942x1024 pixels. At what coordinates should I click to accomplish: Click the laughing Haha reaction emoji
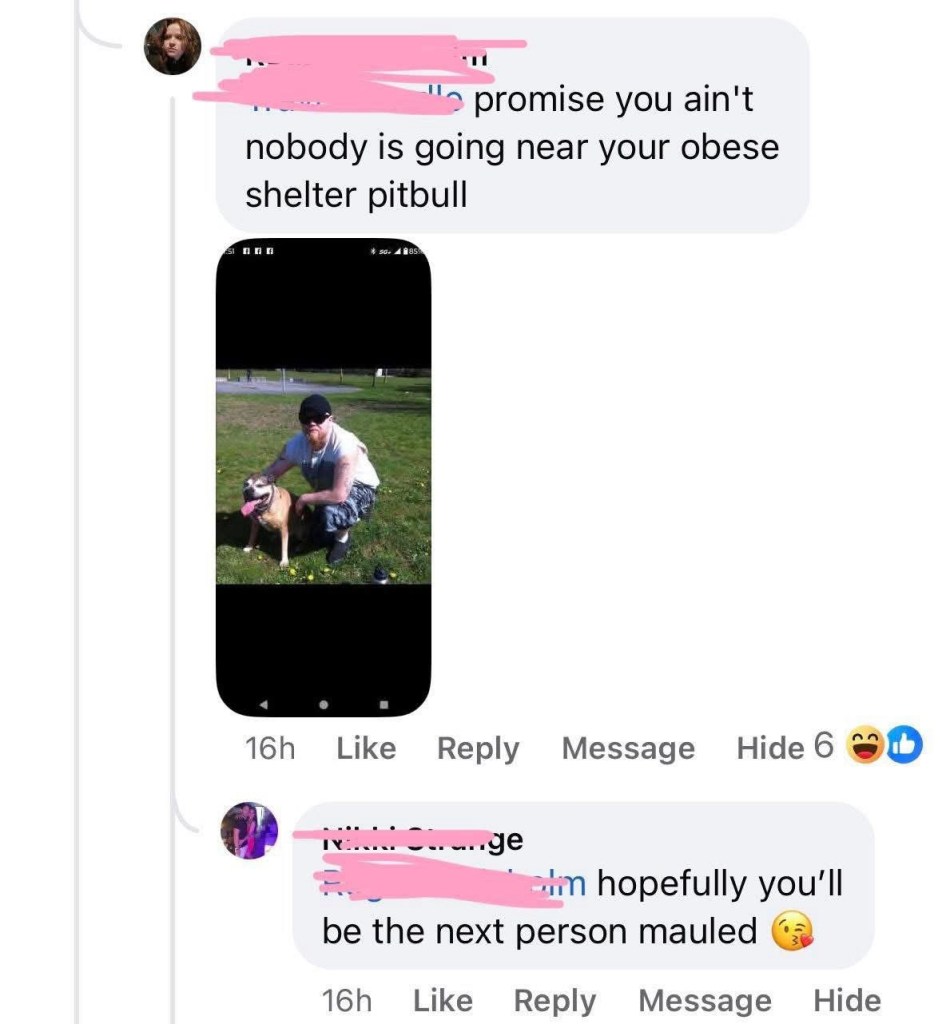(865, 745)
